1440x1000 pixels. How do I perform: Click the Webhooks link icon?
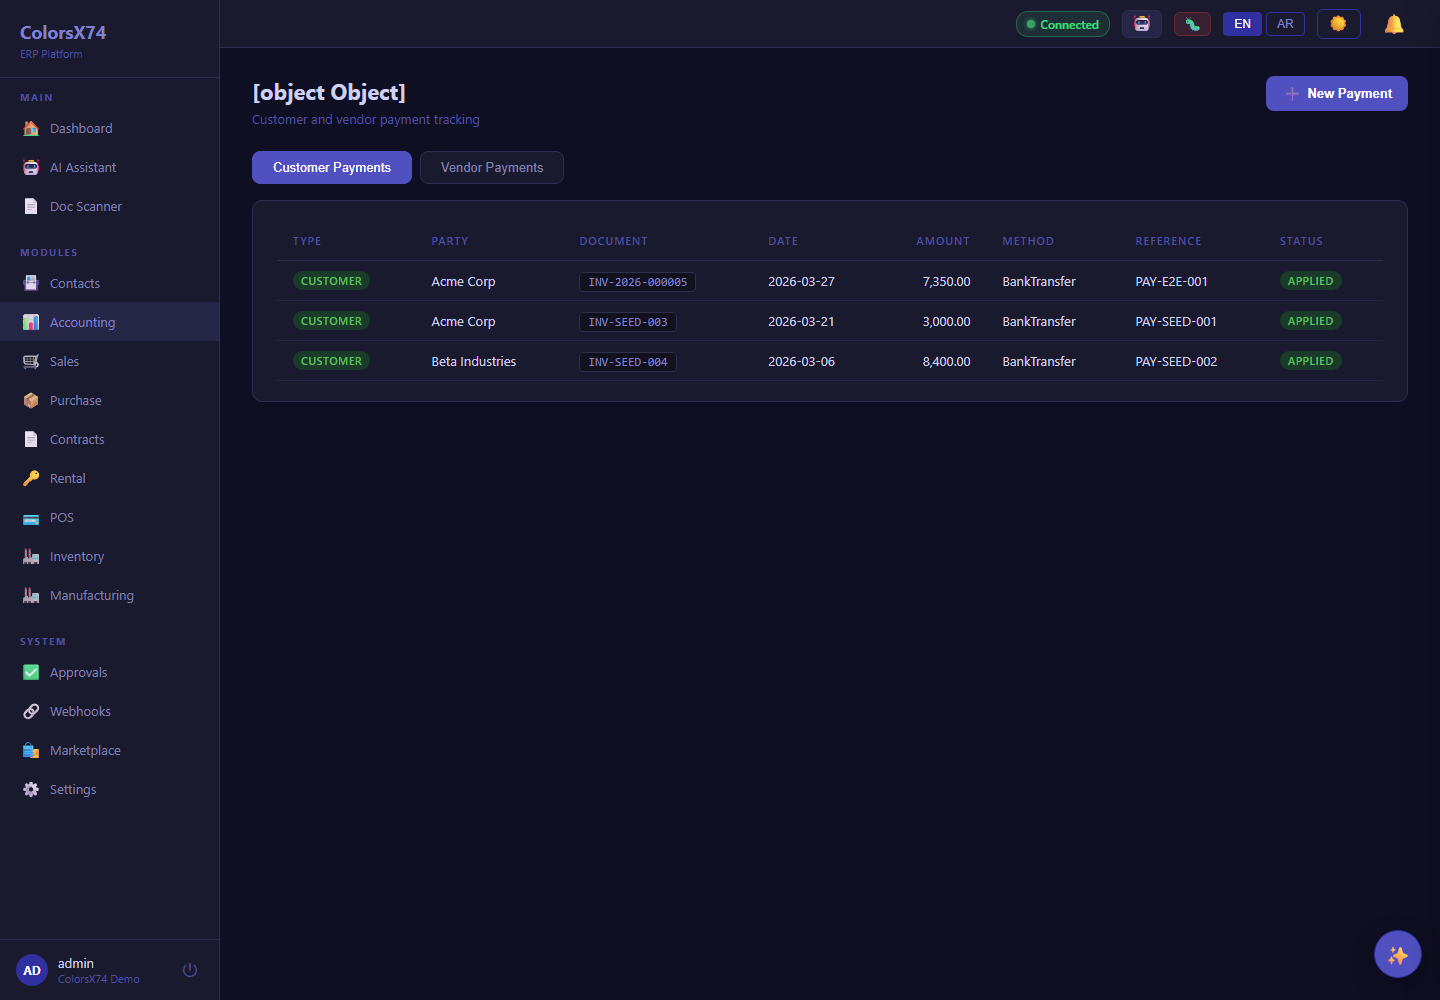coord(31,711)
